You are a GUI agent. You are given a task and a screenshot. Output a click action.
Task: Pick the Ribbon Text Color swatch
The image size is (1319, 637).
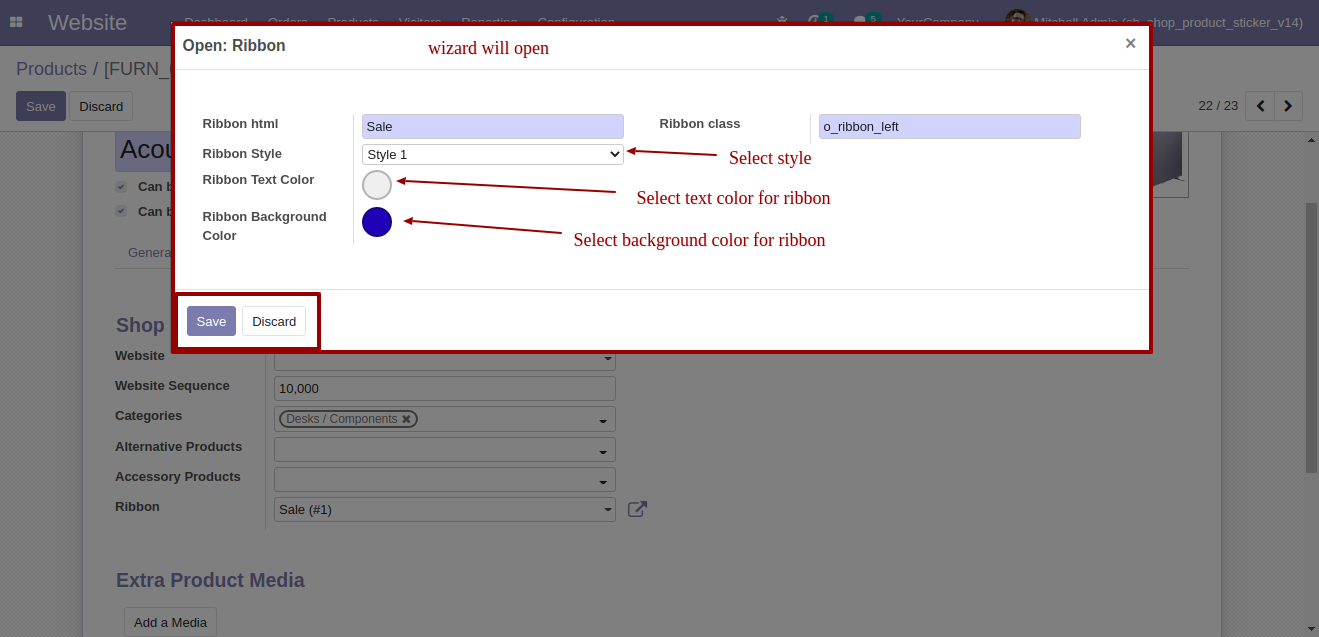[x=377, y=185]
